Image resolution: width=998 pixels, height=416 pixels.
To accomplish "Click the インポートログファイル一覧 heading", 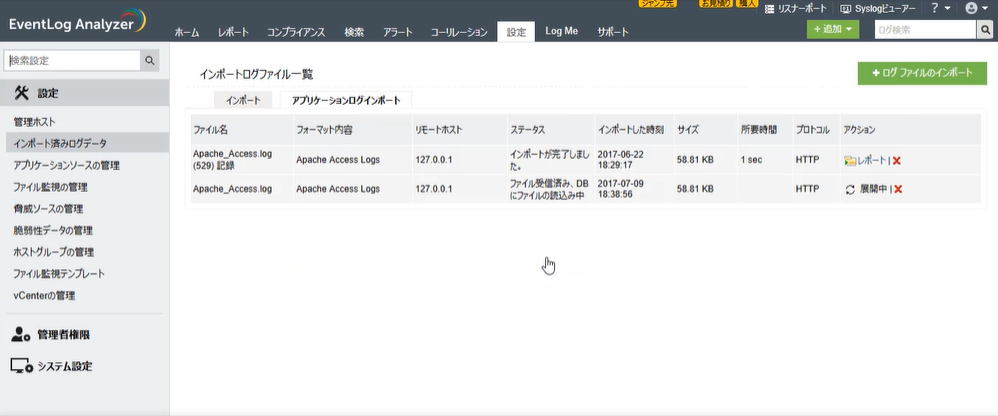I will 256,74.
